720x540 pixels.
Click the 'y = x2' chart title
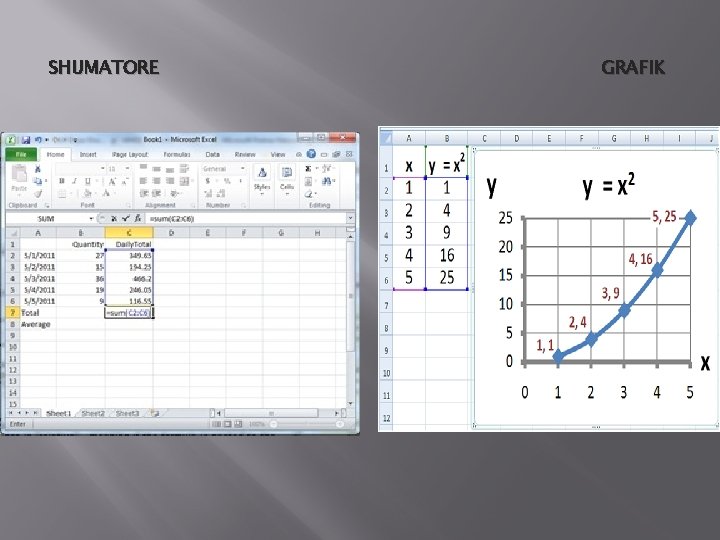coord(609,186)
